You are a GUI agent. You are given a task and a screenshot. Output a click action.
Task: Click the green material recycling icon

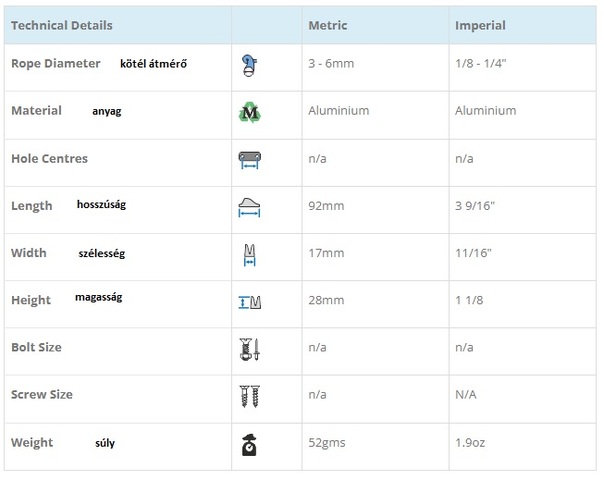coord(250,112)
